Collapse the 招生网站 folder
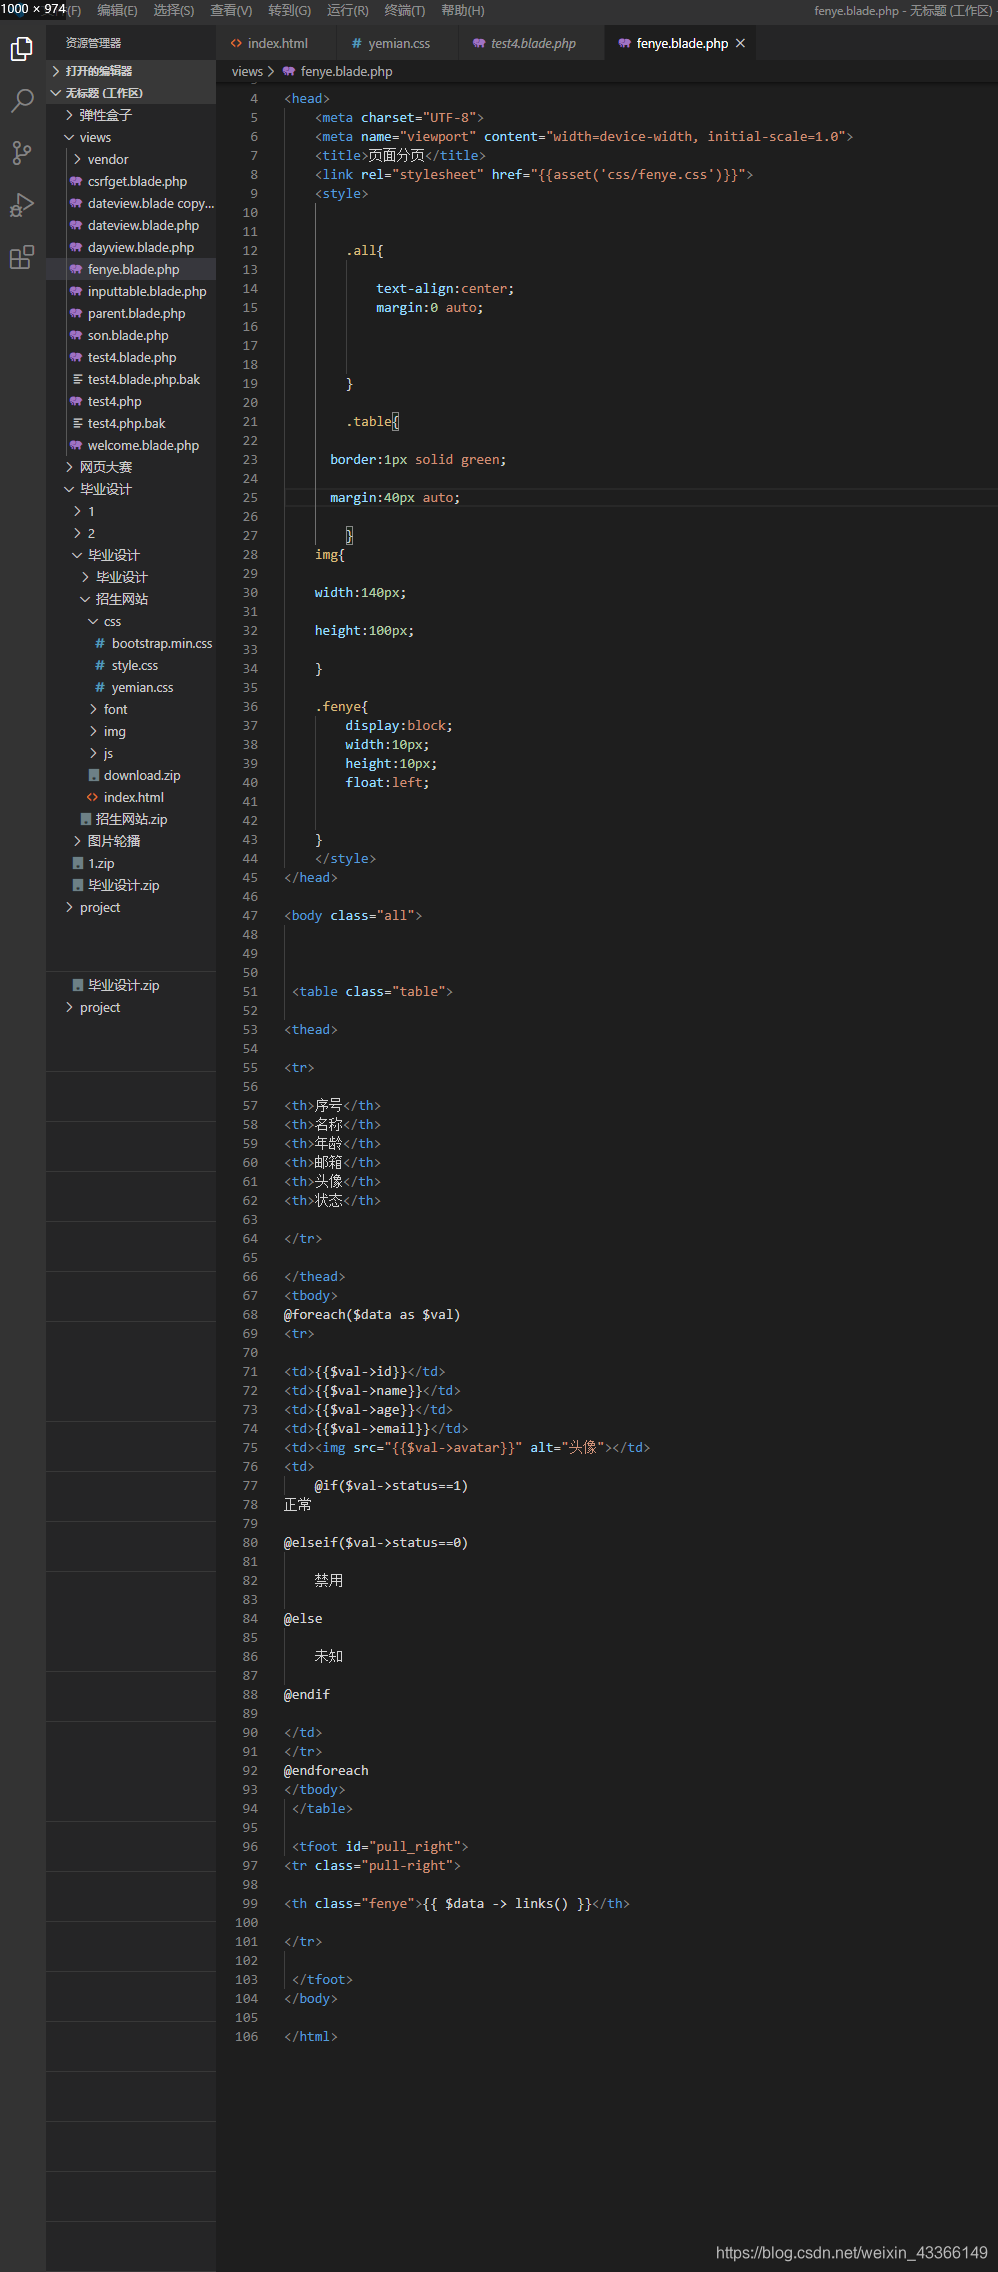Image resolution: width=998 pixels, height=2272 pixels. [85, 599]
